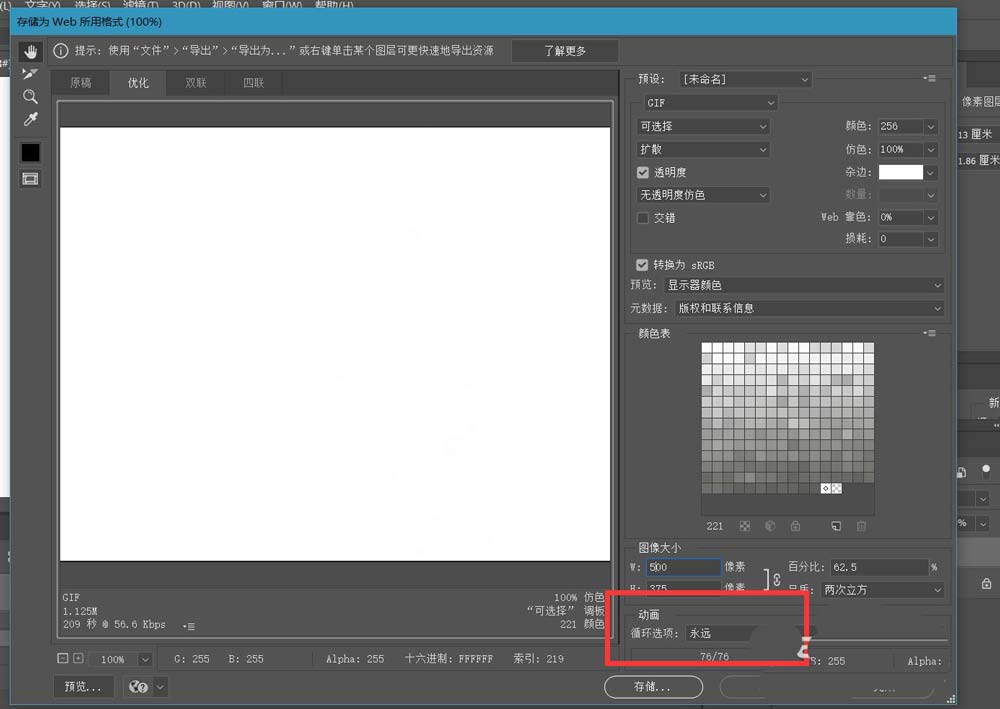Click the lock icon in background Photoshop window
The image size is (1000, 709).
(x=987, y=583)
